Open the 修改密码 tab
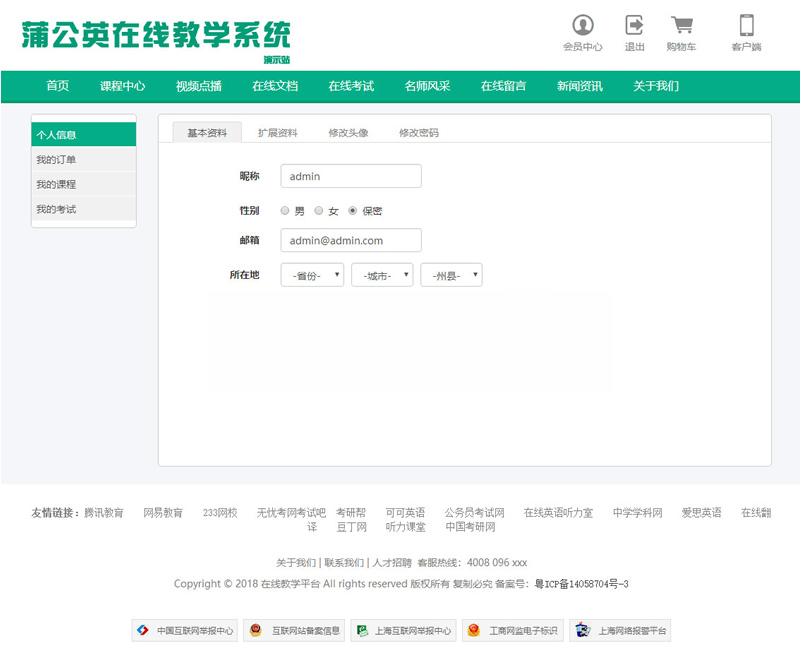Screen dimensions: 800x663 418,133
